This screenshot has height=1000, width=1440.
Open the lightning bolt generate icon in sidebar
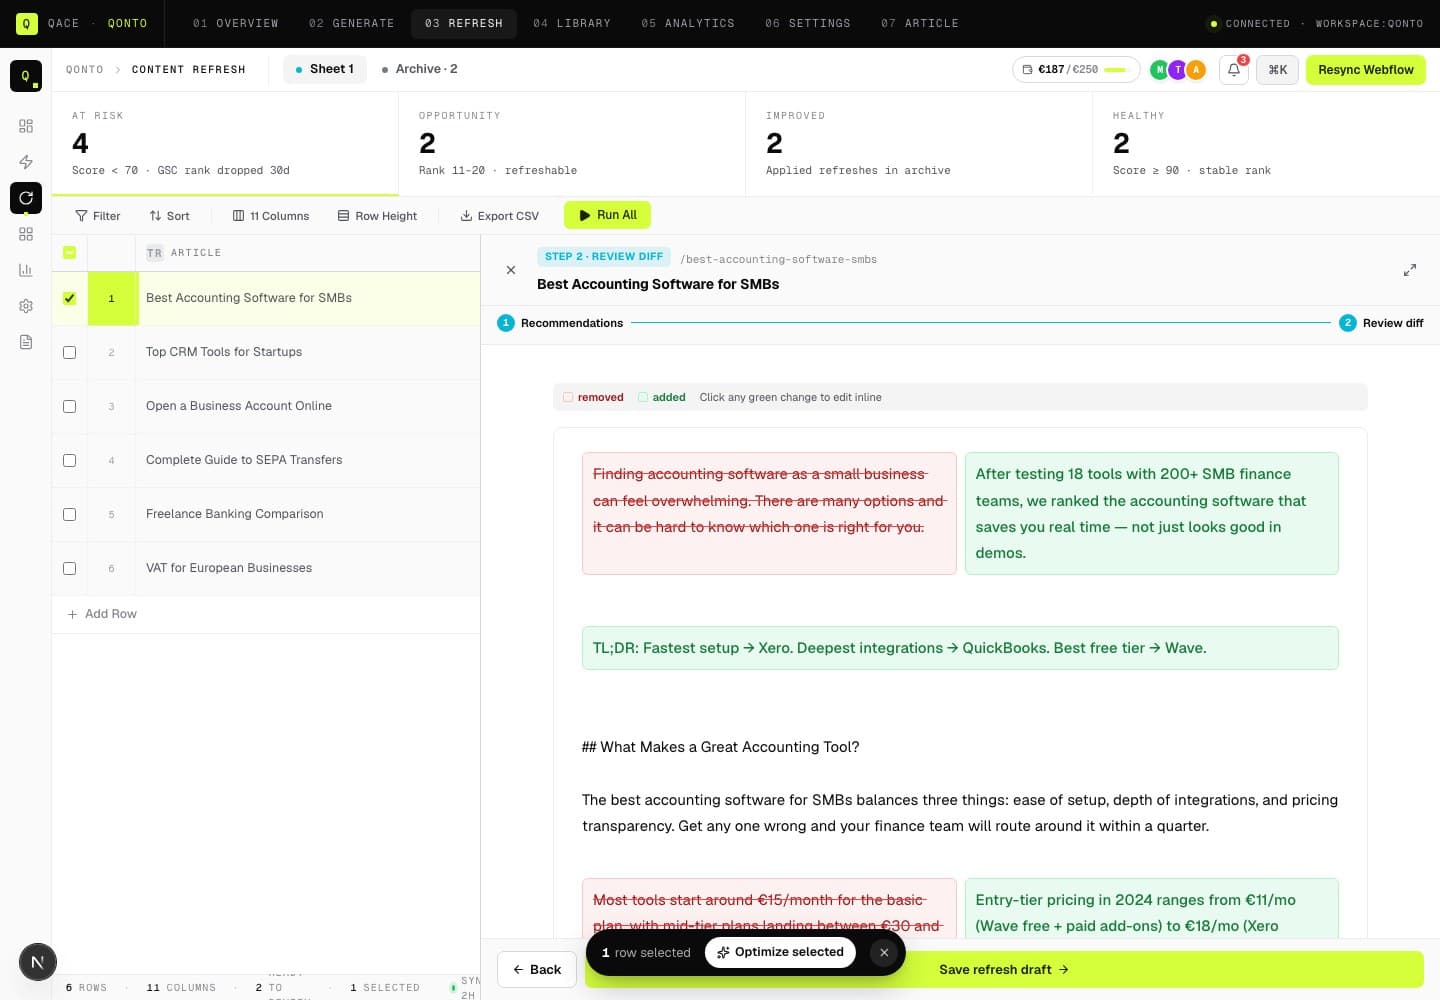tap(26, 162)
